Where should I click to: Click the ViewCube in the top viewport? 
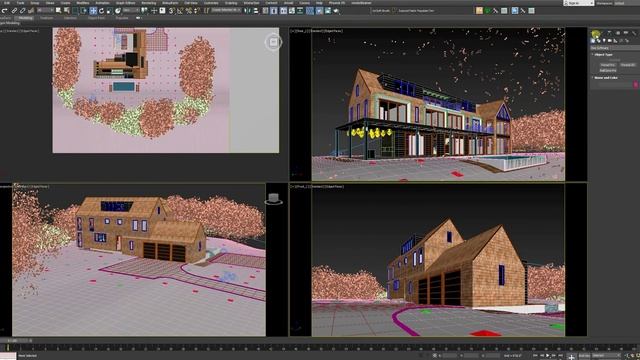coord(273,42)
